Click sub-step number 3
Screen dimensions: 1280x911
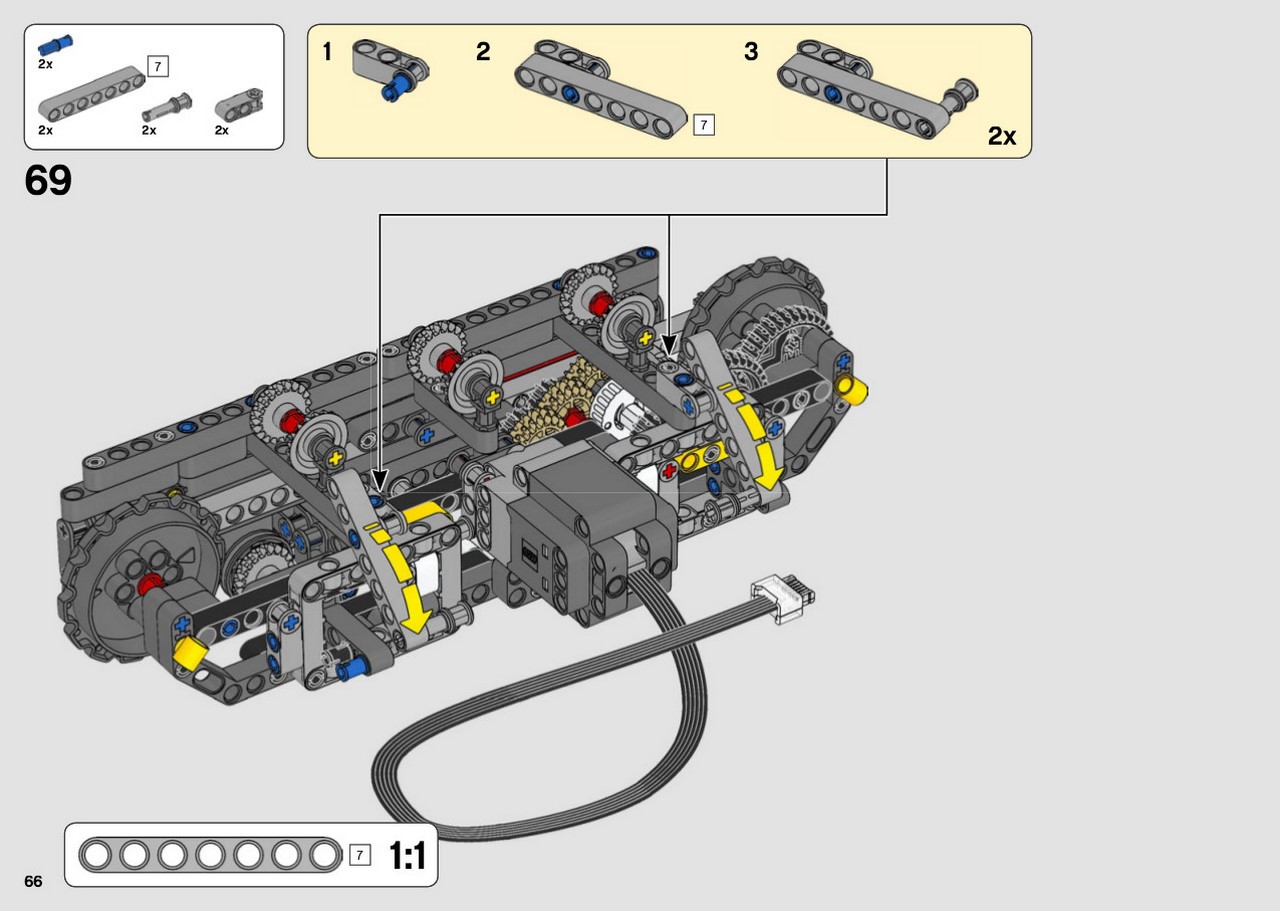coord(751,53)
